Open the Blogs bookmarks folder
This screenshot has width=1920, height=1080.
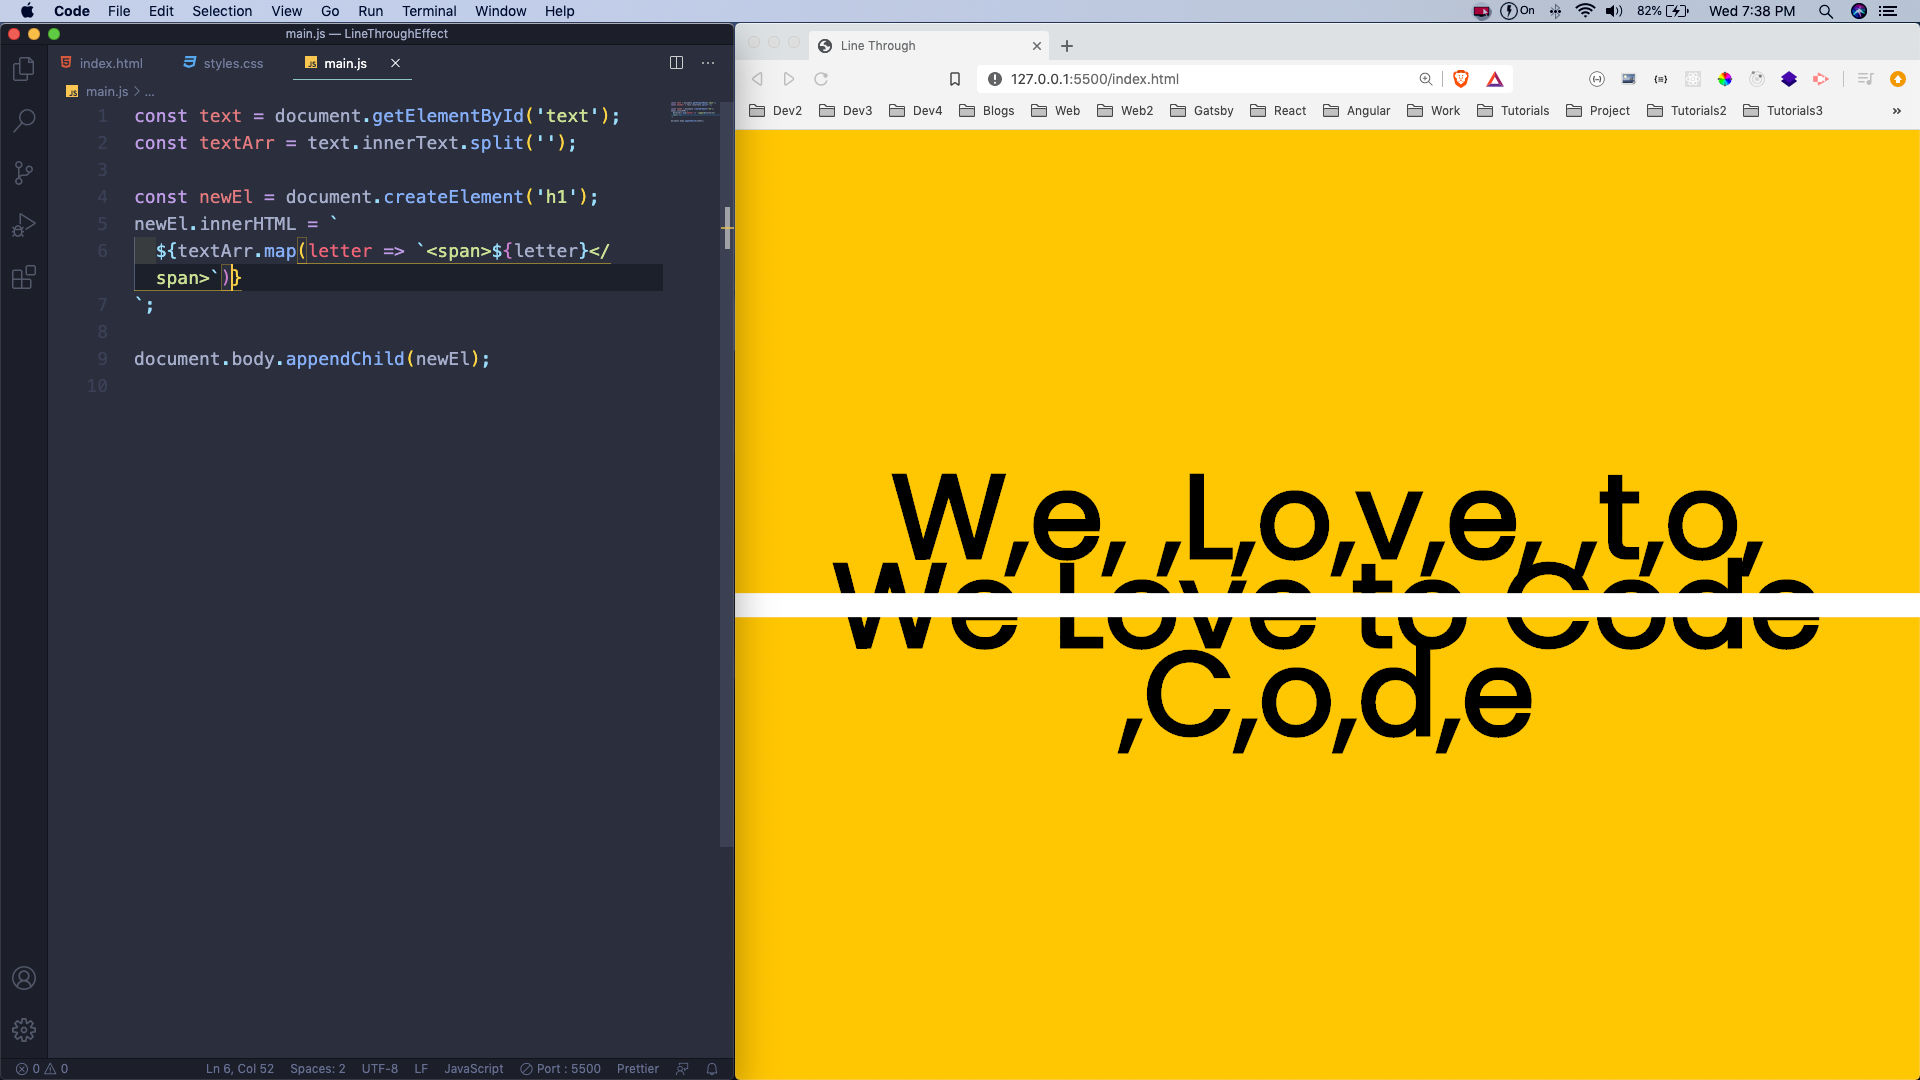coord(987,111)
